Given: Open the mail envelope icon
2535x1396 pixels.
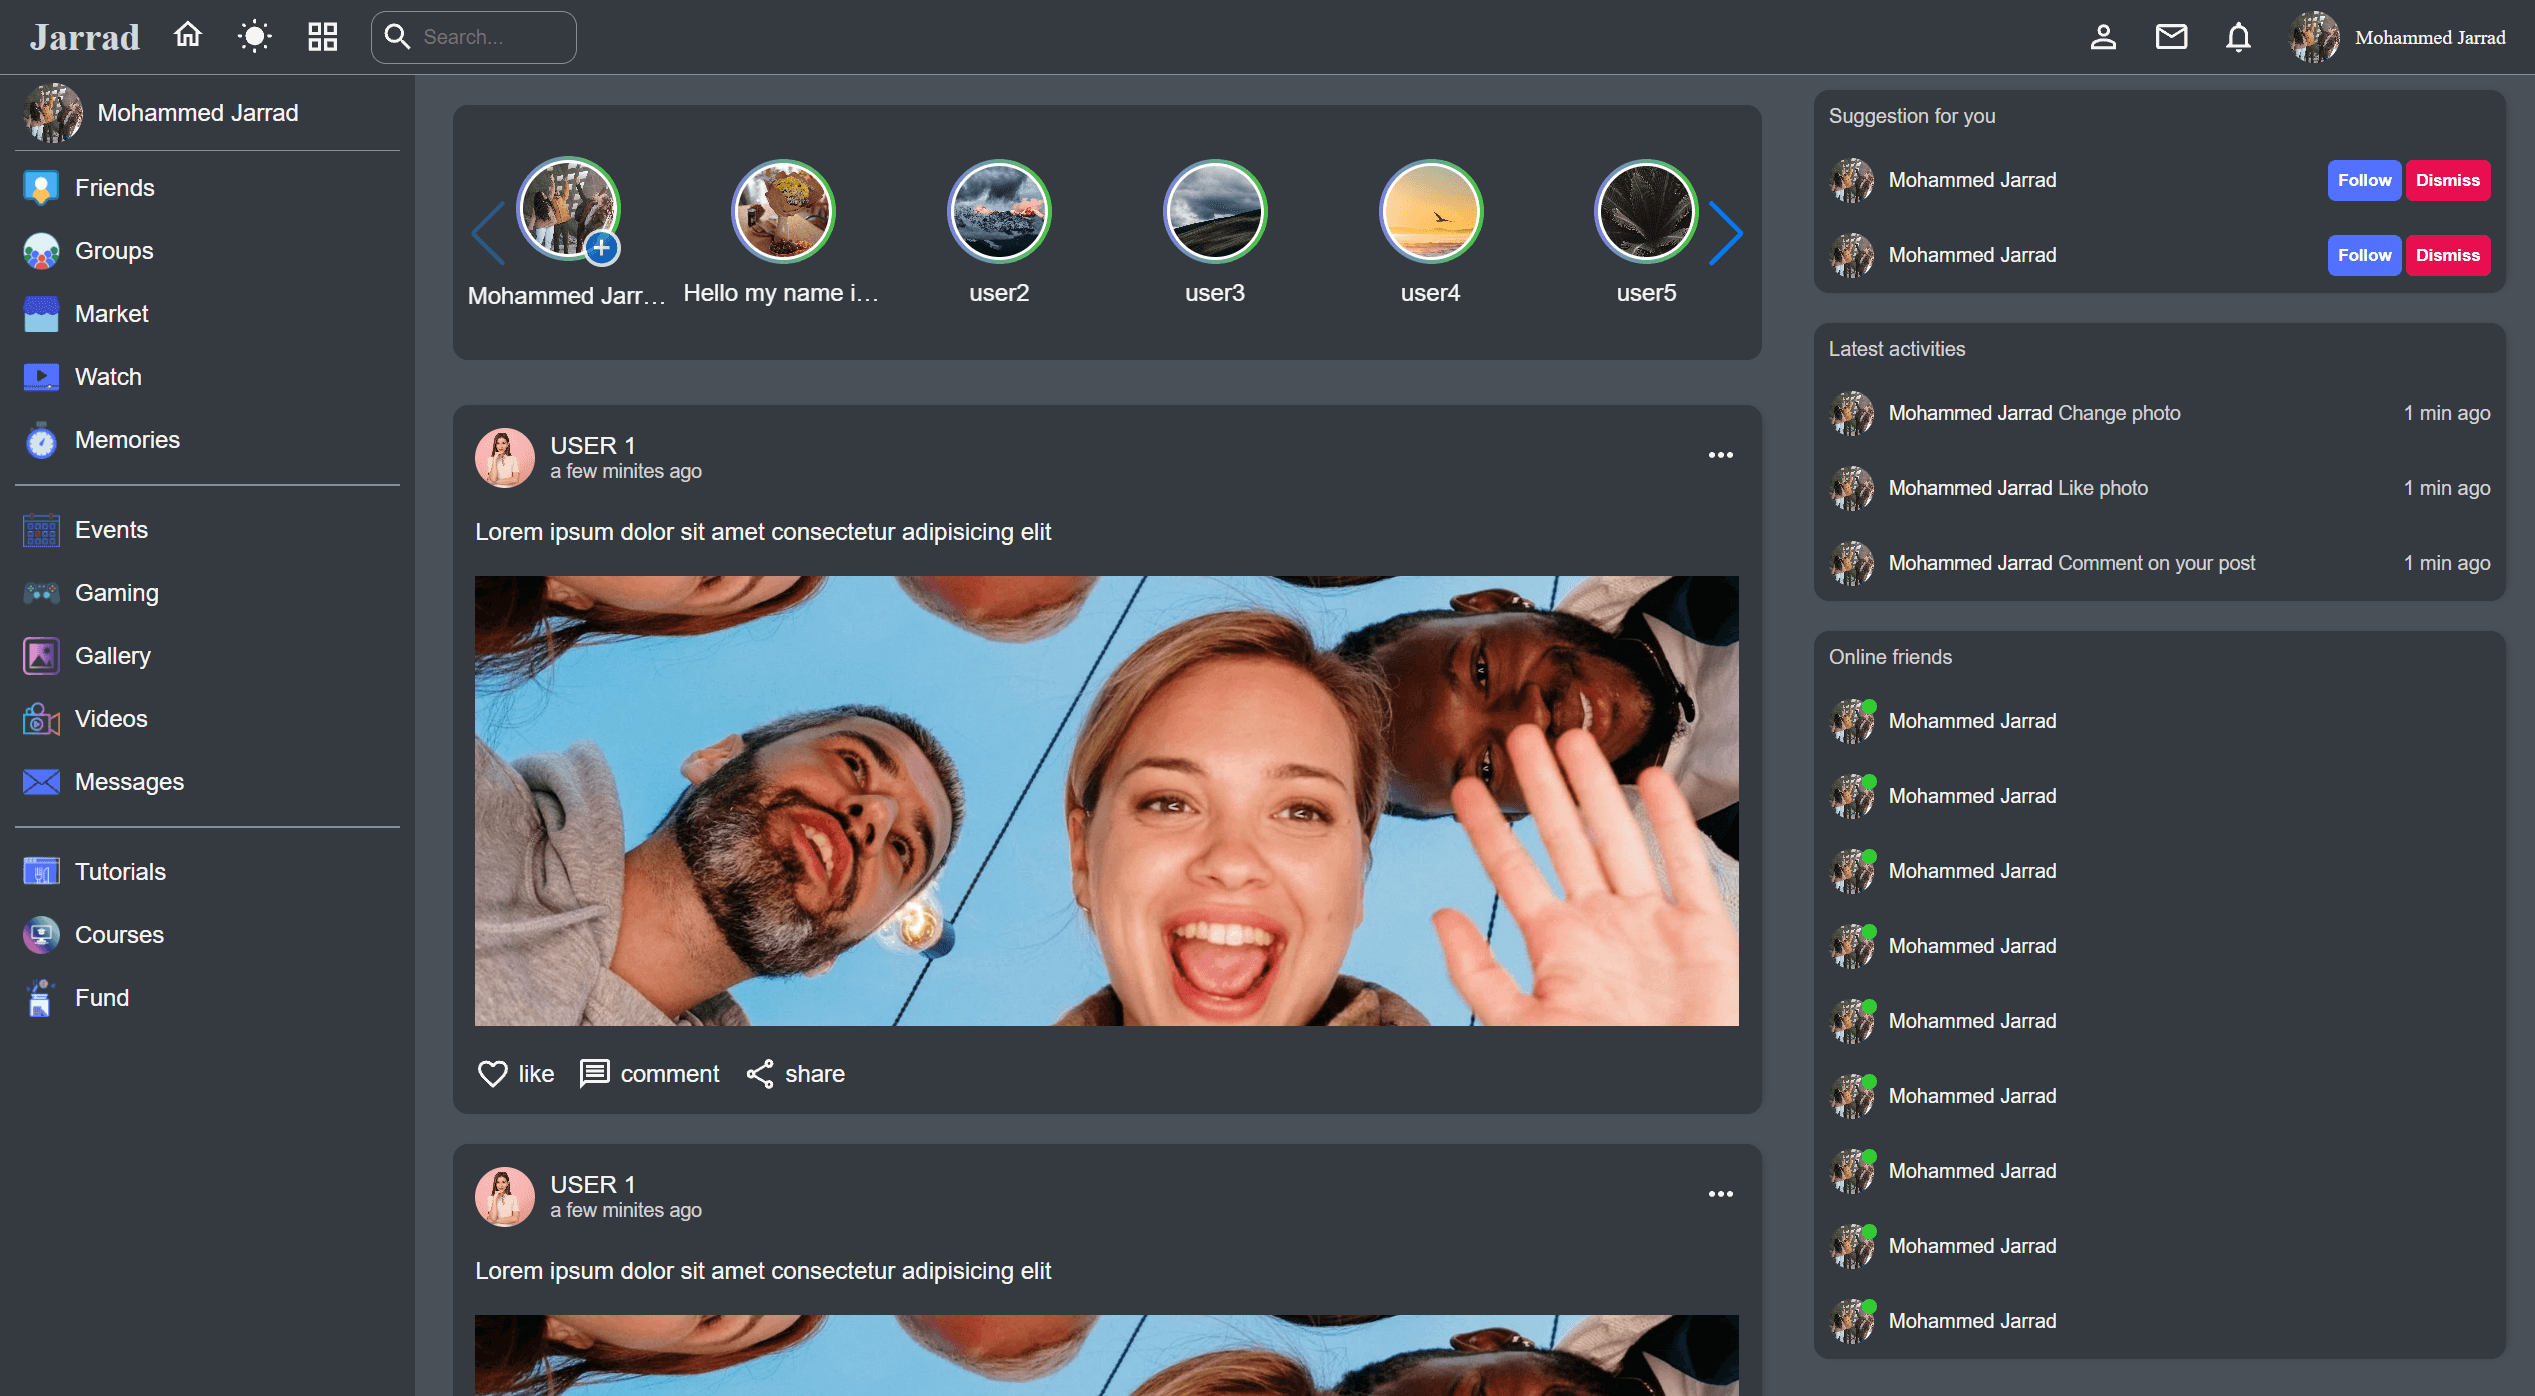Looking at the screenshot, I should [x=2171, y=37].
